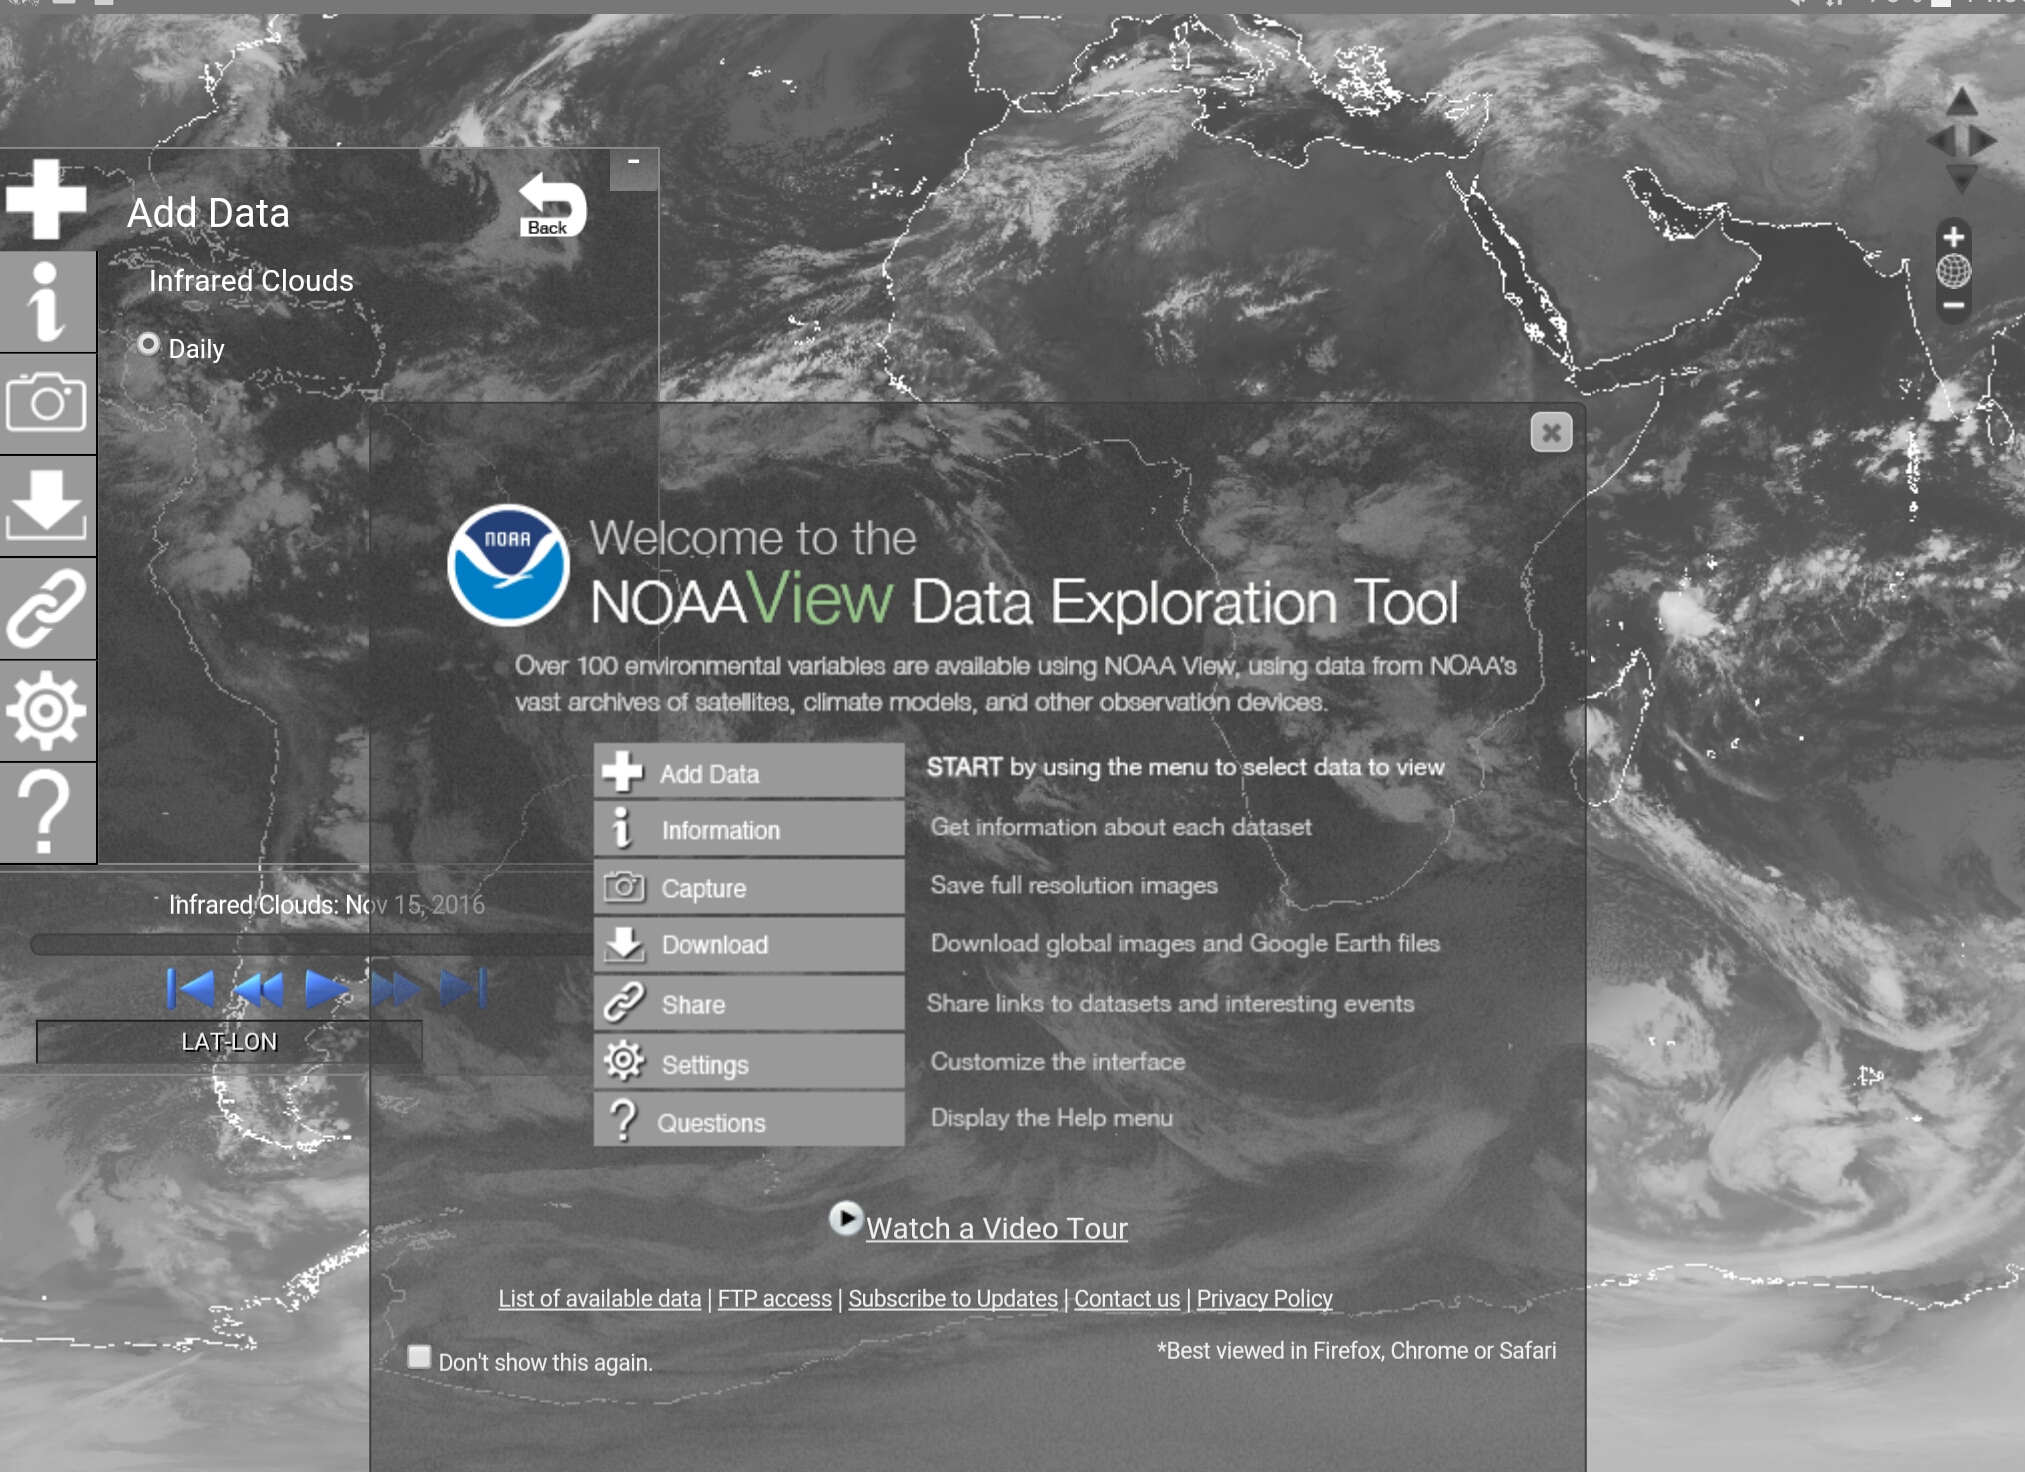2025x1472 pixels.
Task: Pan the map up
Action: tap(1961, 101)
